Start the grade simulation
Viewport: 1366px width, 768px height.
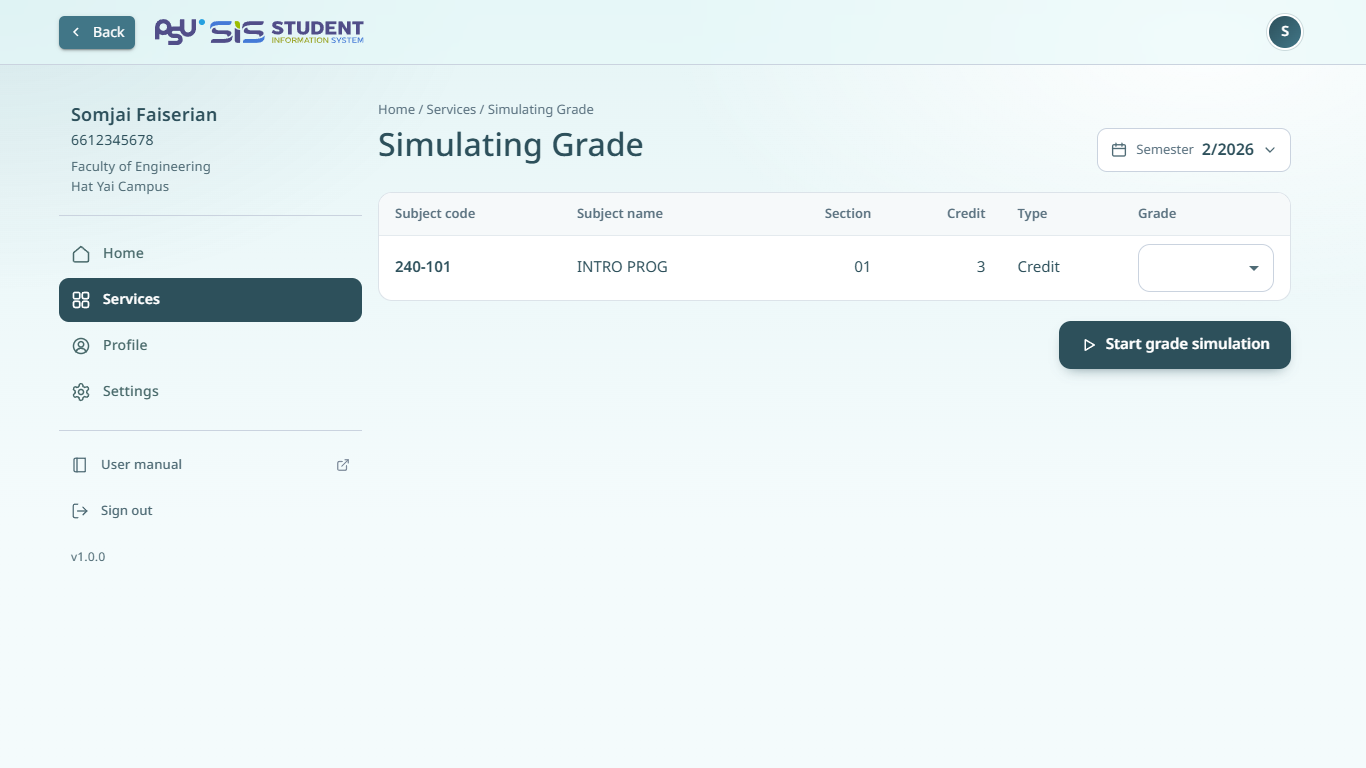pos(1175,345)
